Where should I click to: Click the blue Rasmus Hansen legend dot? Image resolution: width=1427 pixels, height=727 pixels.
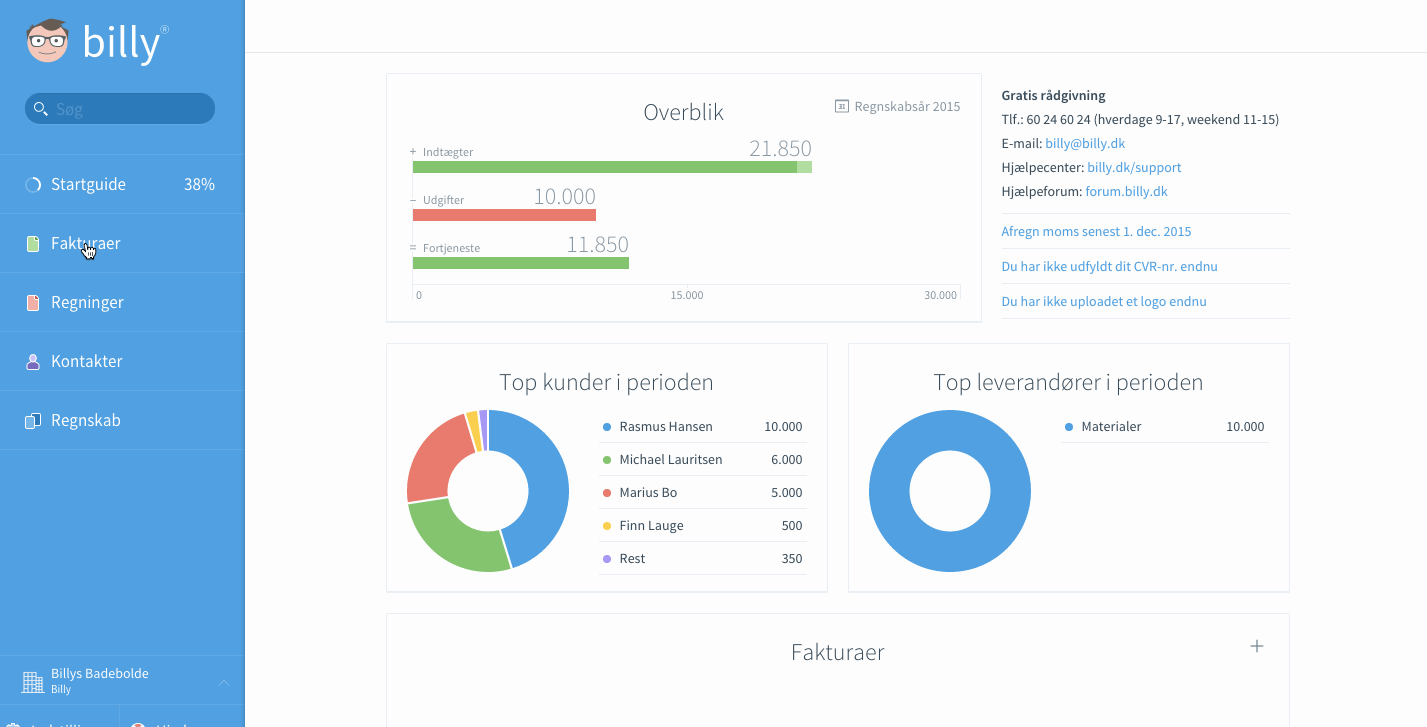tap(606, 427)
